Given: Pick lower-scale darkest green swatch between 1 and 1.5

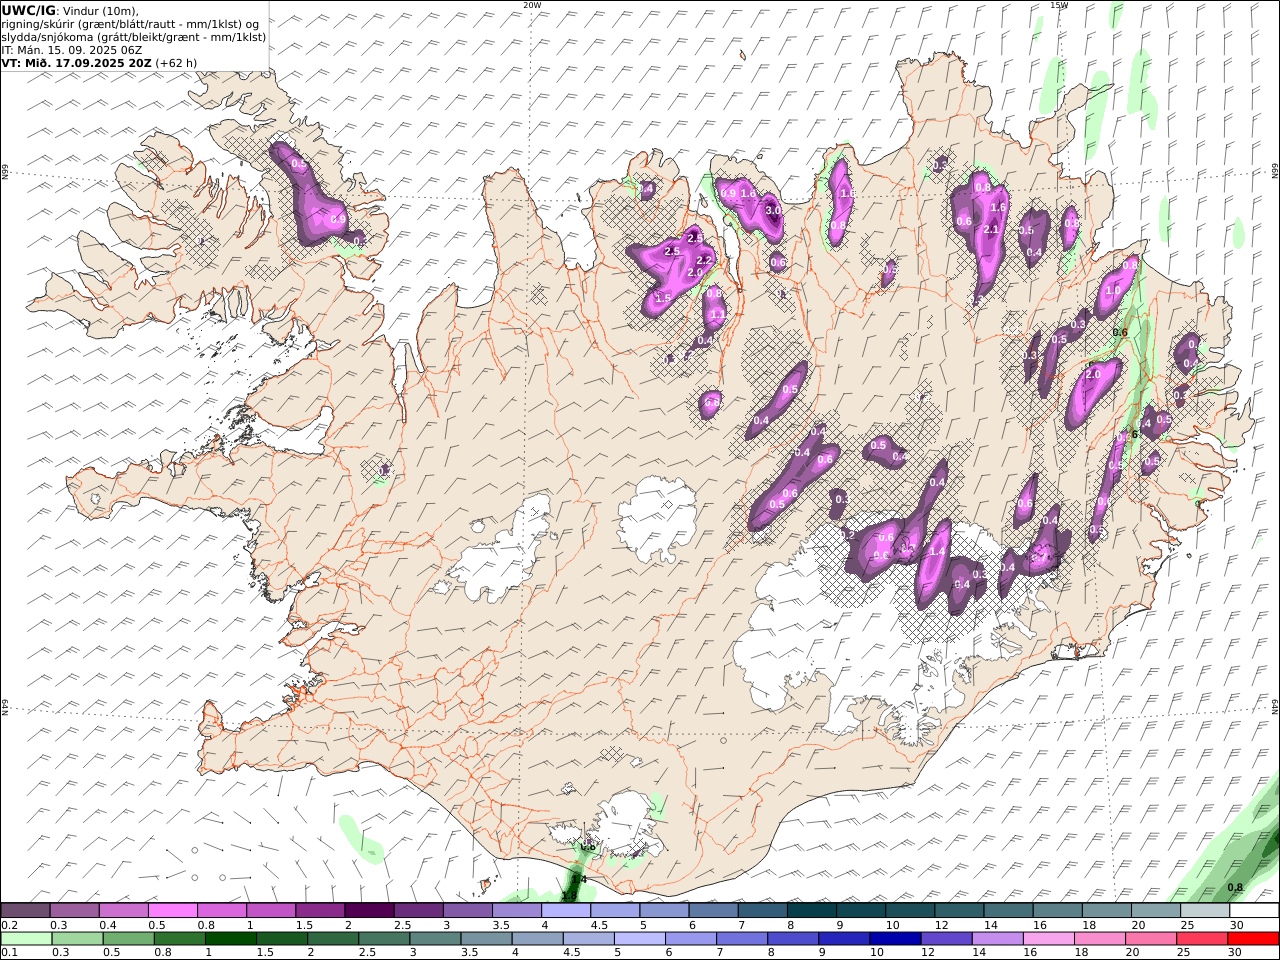Looking at the screenshot, I should 230,938.
